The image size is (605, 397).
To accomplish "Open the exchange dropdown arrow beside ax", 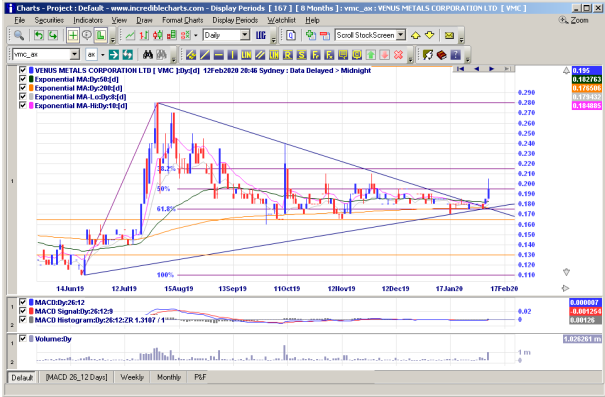I will coord(102,55).
